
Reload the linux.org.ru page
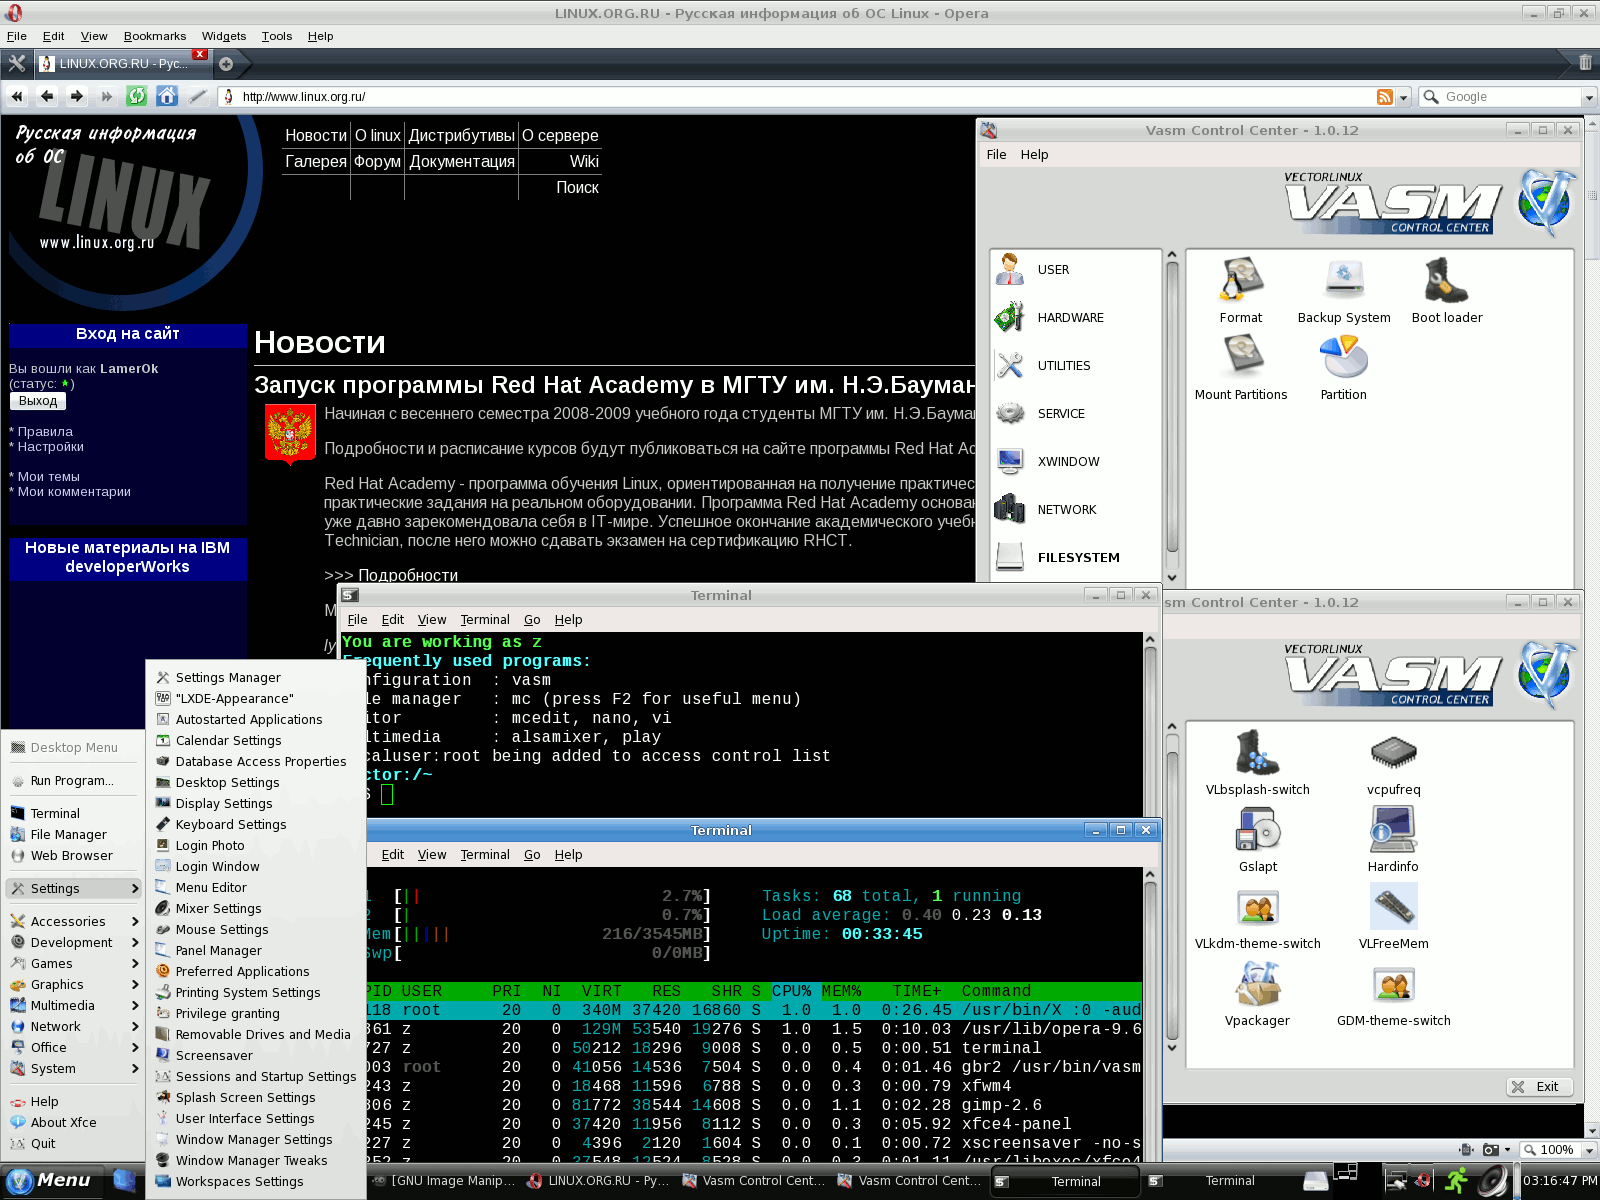click(x=137, y=96)
